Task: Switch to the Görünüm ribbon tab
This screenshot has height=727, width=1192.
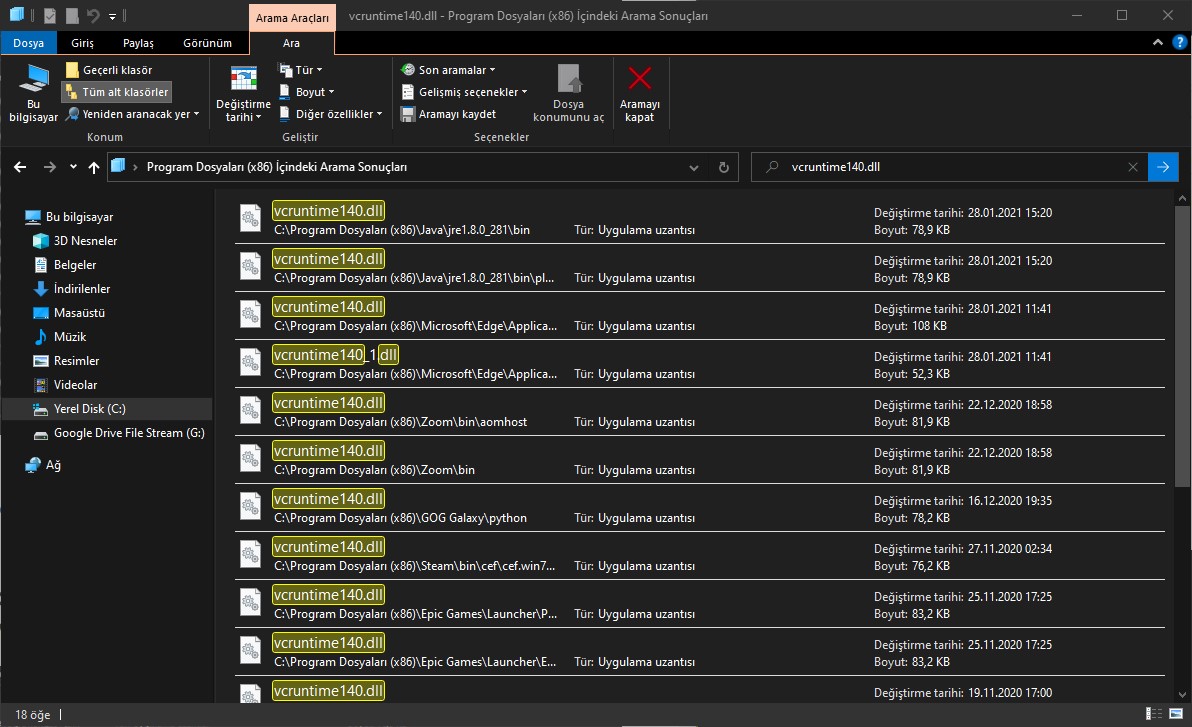Action: pos(207,43)
